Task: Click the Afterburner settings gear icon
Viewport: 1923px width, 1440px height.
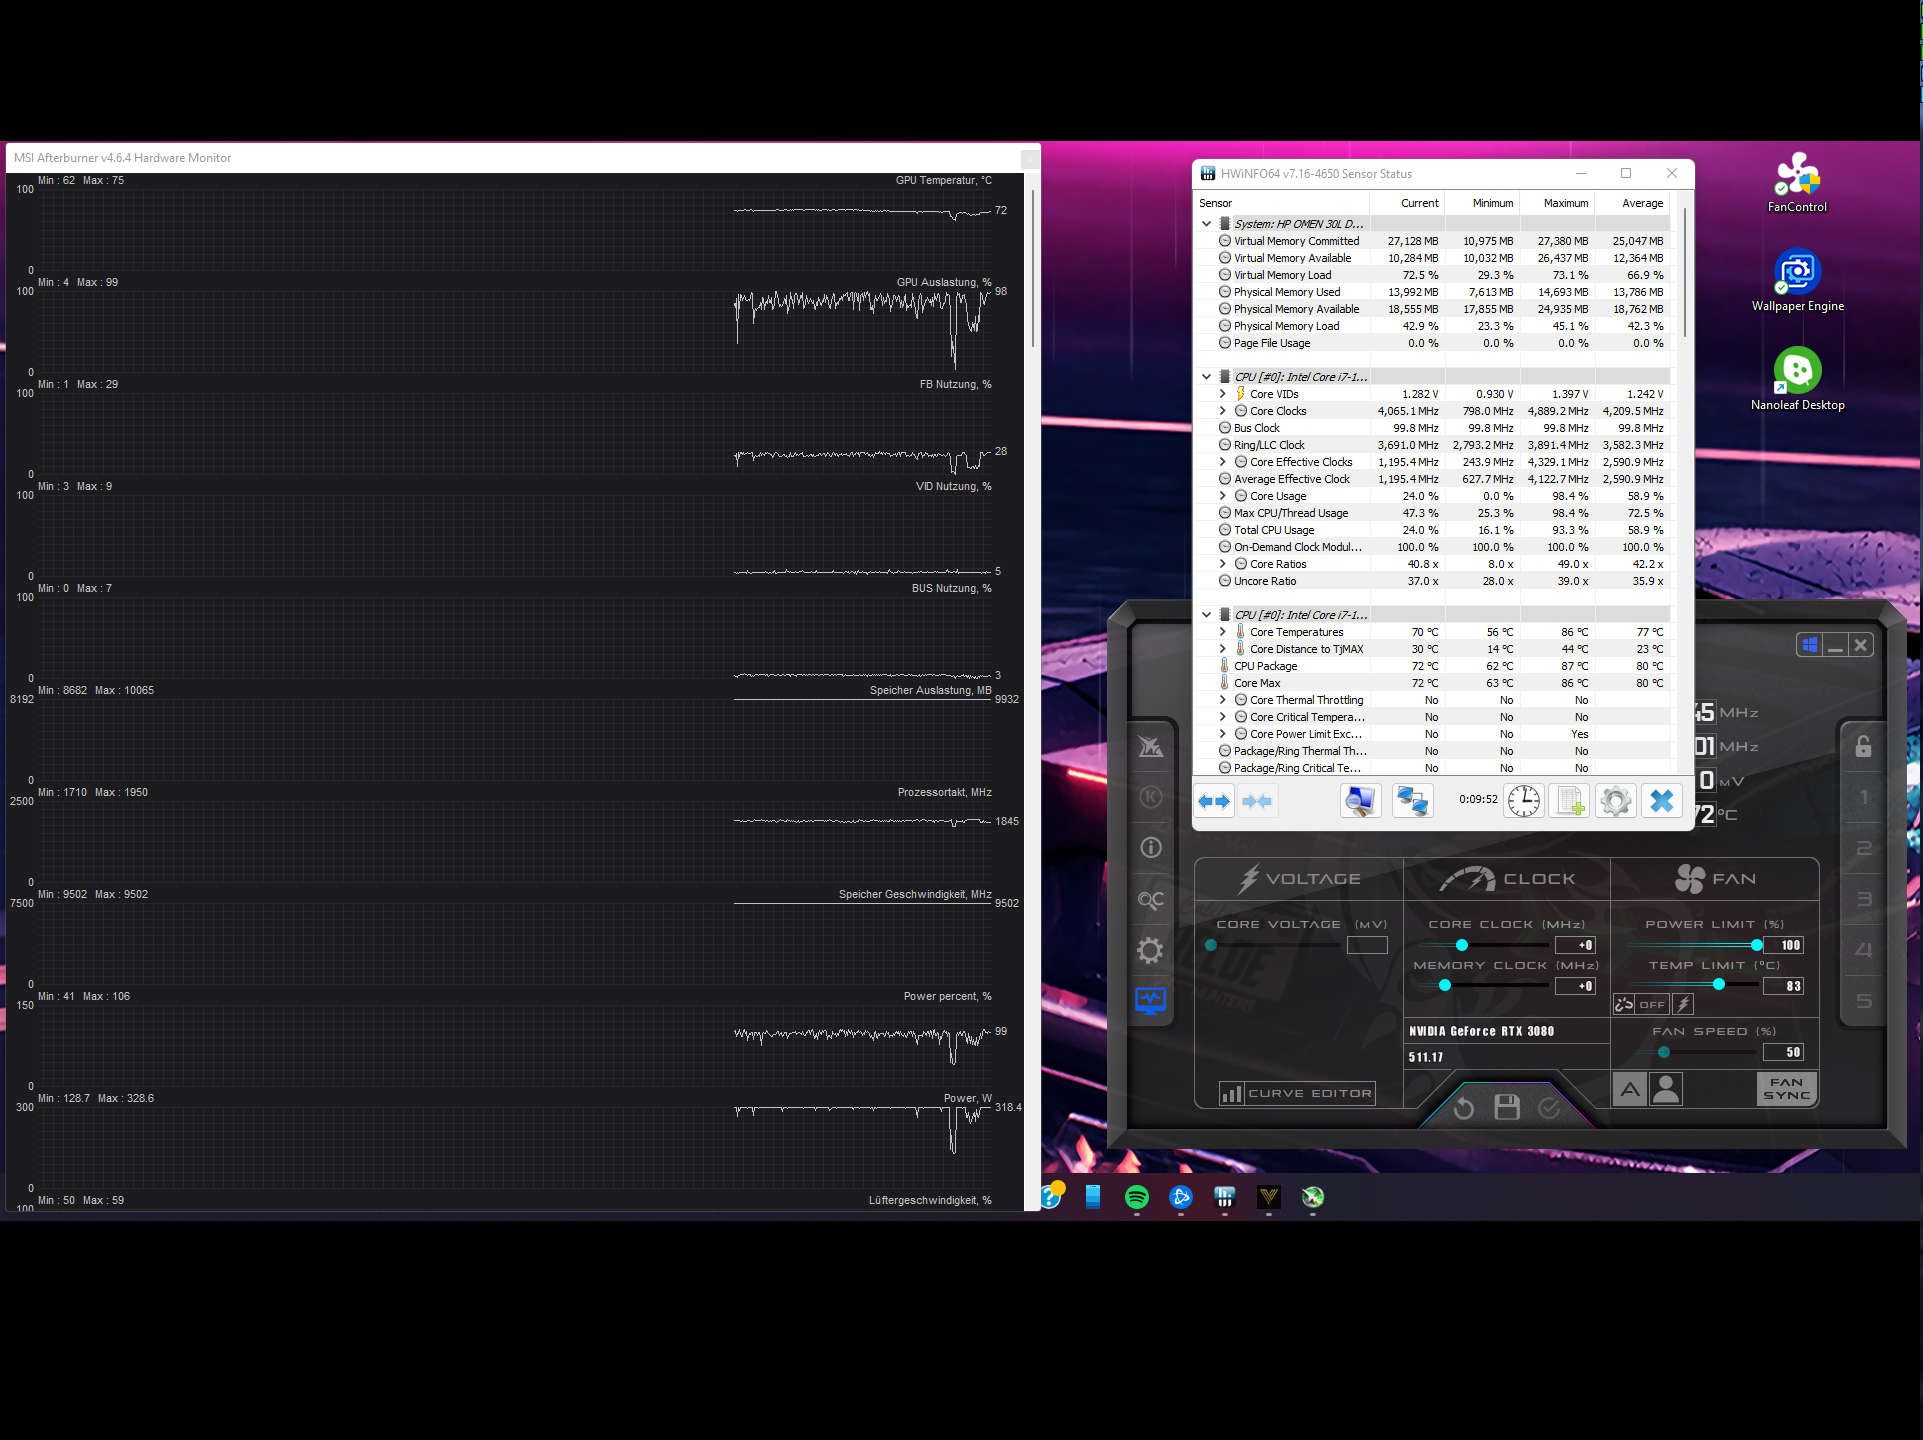Action: click(x=1150, y=950)
